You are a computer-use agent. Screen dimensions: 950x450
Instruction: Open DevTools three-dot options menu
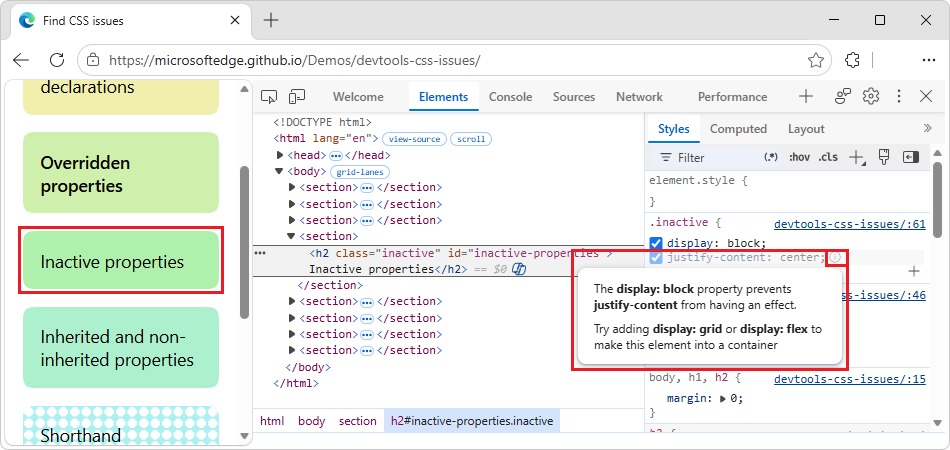(899, 96)
